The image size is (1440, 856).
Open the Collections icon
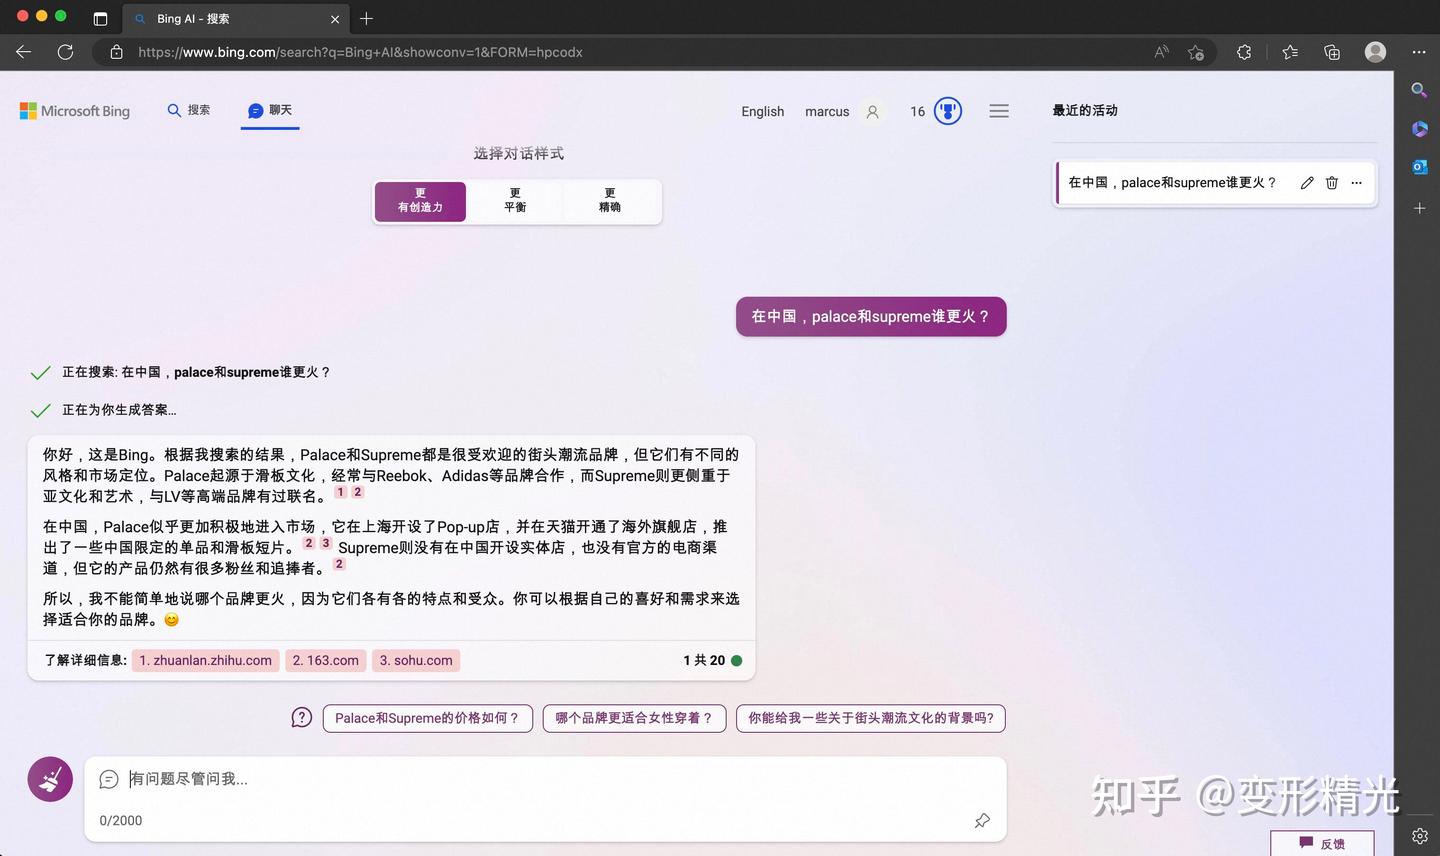point(1332,52)
